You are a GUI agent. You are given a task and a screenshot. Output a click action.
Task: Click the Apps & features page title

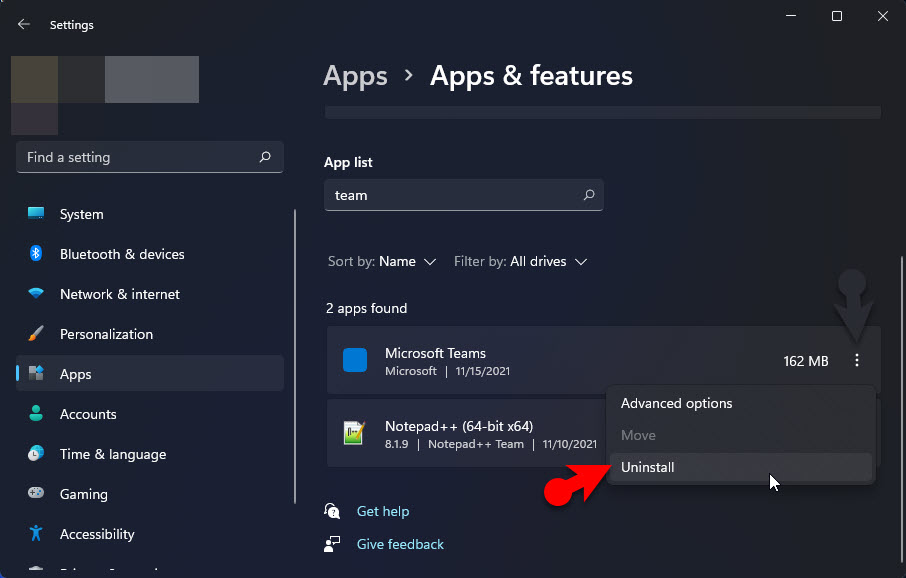(531, 76)
